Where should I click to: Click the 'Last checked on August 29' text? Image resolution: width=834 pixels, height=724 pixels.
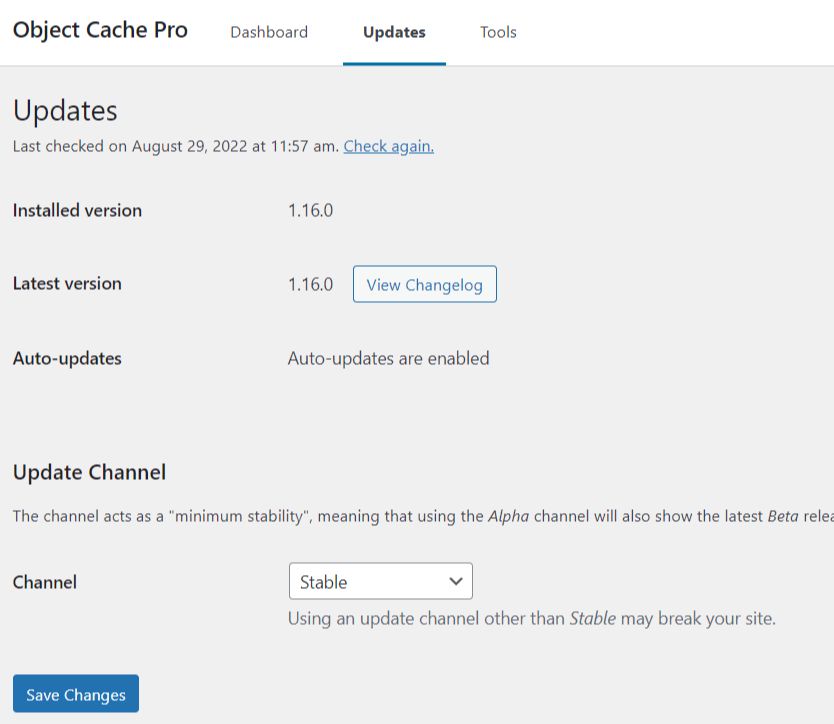click(175, 146)
